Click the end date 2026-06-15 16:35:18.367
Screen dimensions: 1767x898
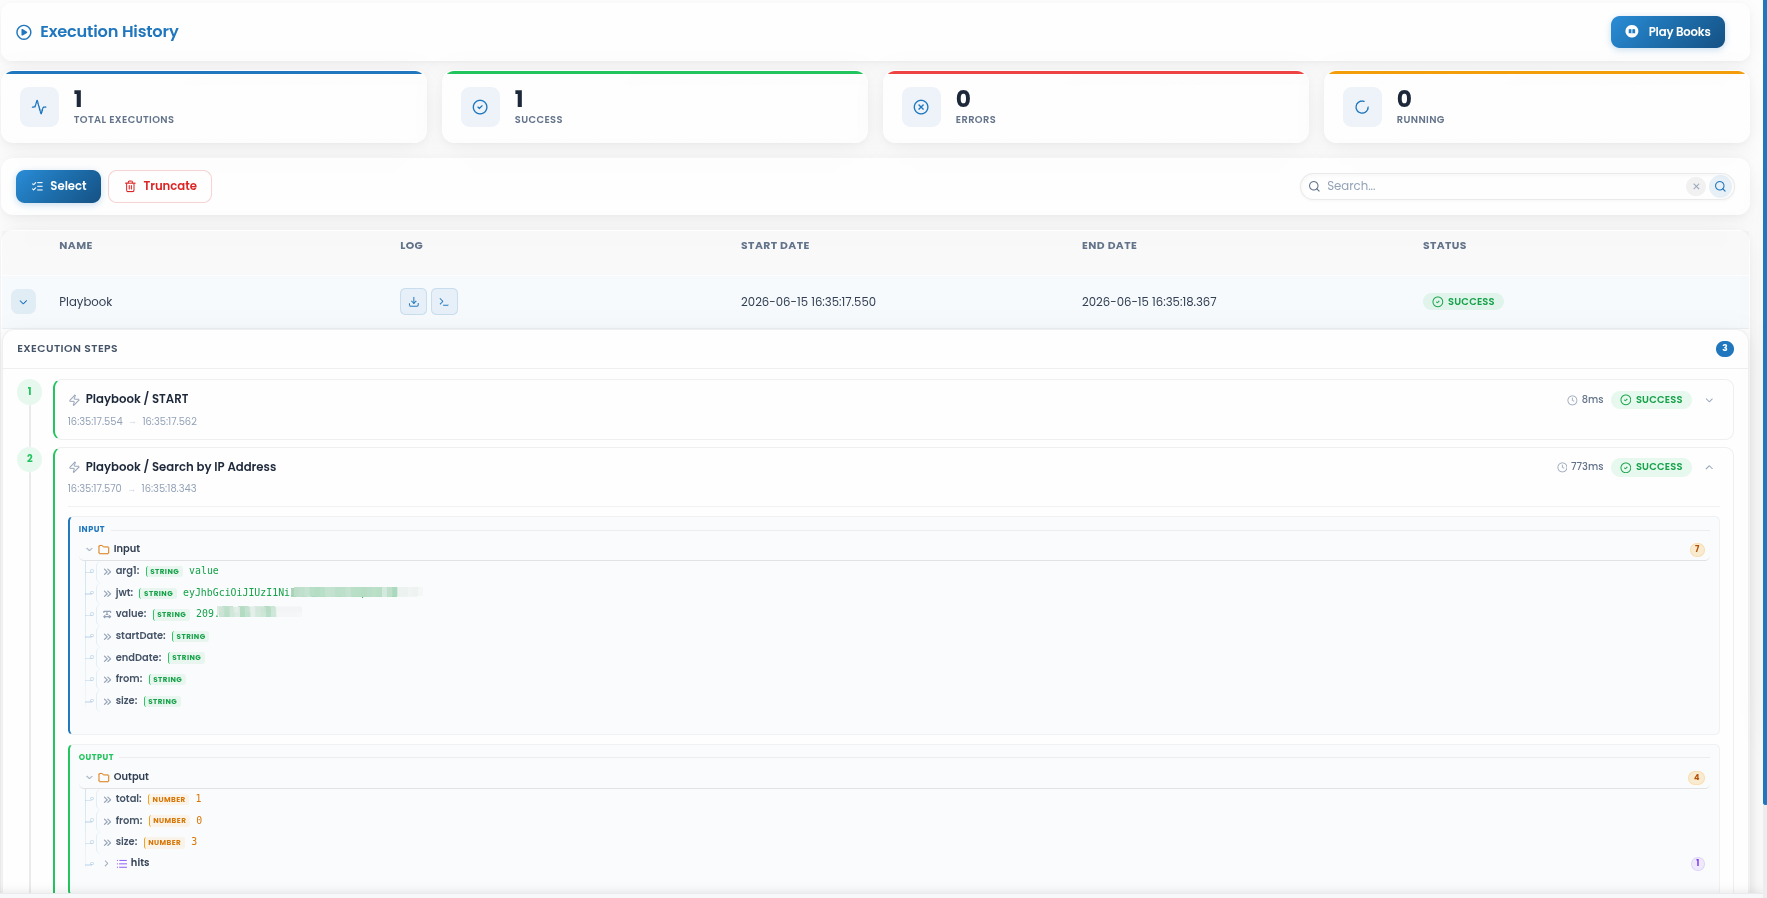(x=1149, y=302)
